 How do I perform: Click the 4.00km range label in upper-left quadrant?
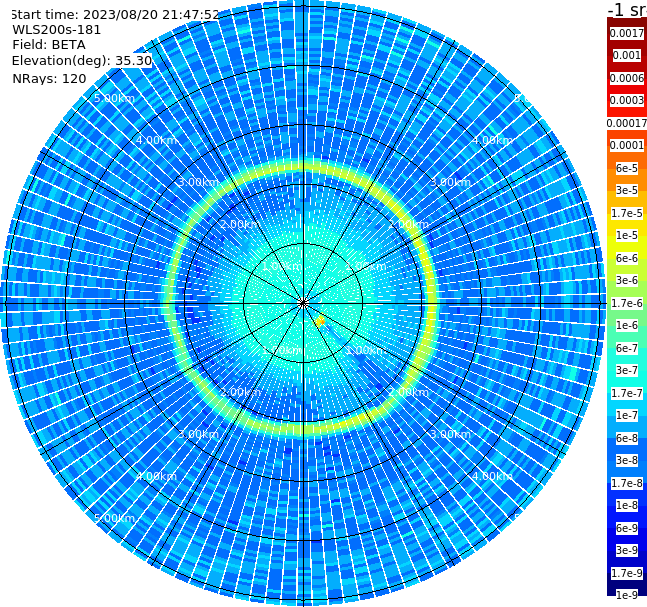pos(156,140)
